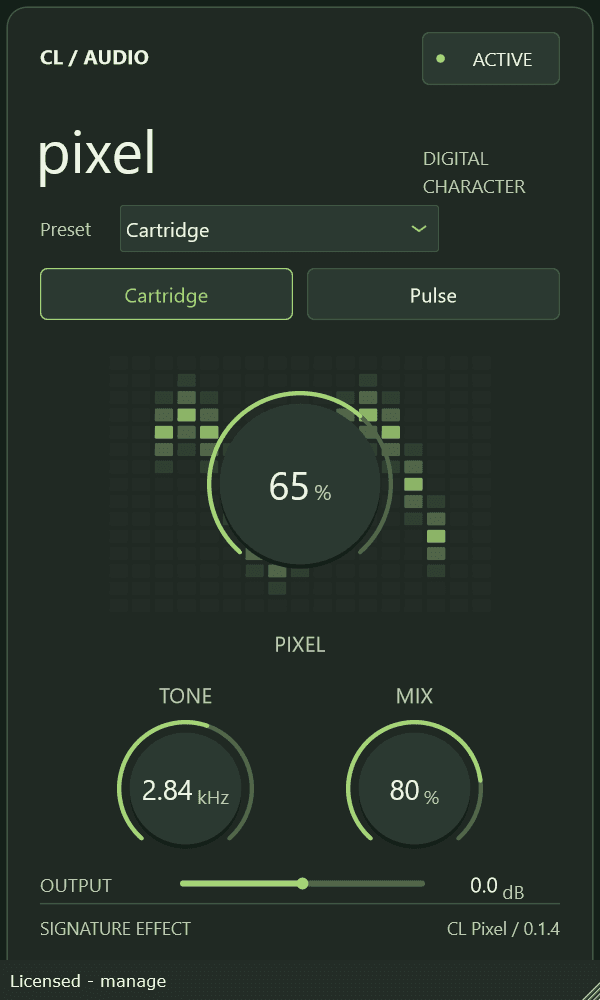Viewport: 600px width, 1000px height.
Task: Open the Preset dropdown showing Cartridge
Action: tap(279, 229)
